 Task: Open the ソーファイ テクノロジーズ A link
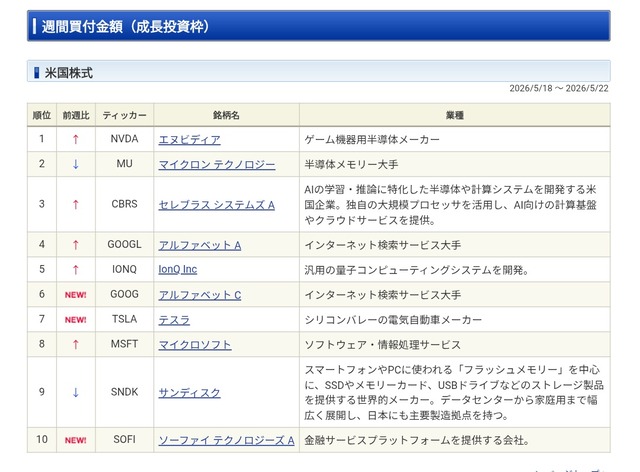click(x=226, y=440)
